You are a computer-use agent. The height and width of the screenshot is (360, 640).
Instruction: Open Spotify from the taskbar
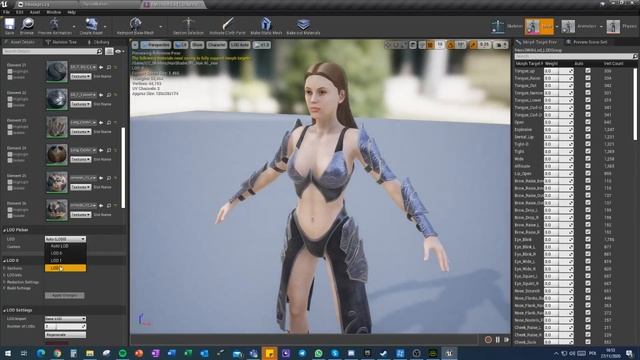click(x=122, y=353)
